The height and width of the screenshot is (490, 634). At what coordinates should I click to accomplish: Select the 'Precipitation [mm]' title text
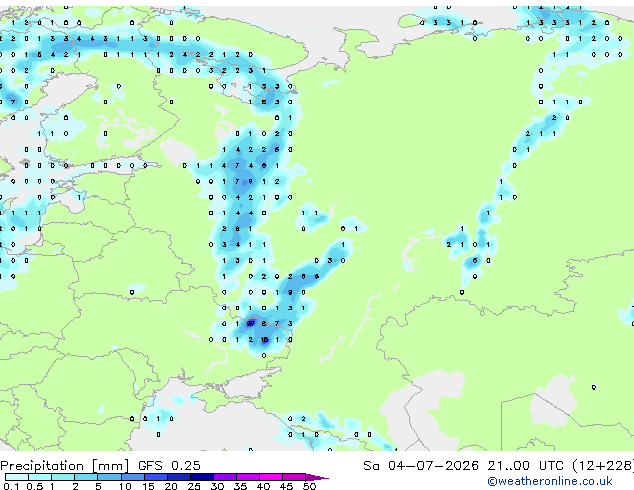click(65, 466)
